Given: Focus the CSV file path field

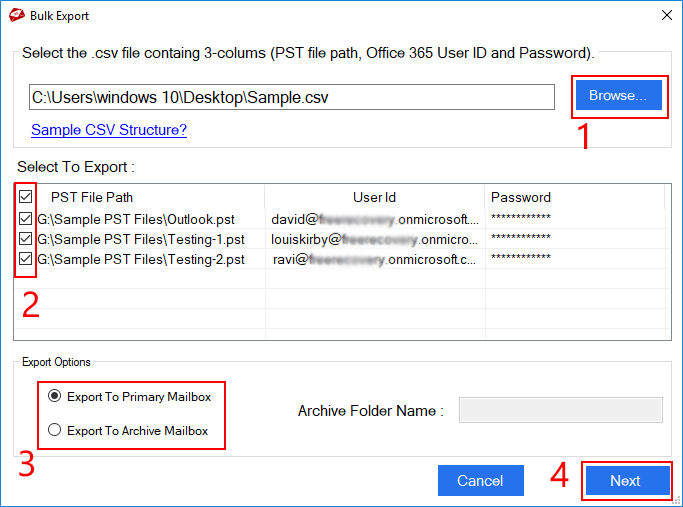Looking at the screenshot, I should click(x=292, y=97).
